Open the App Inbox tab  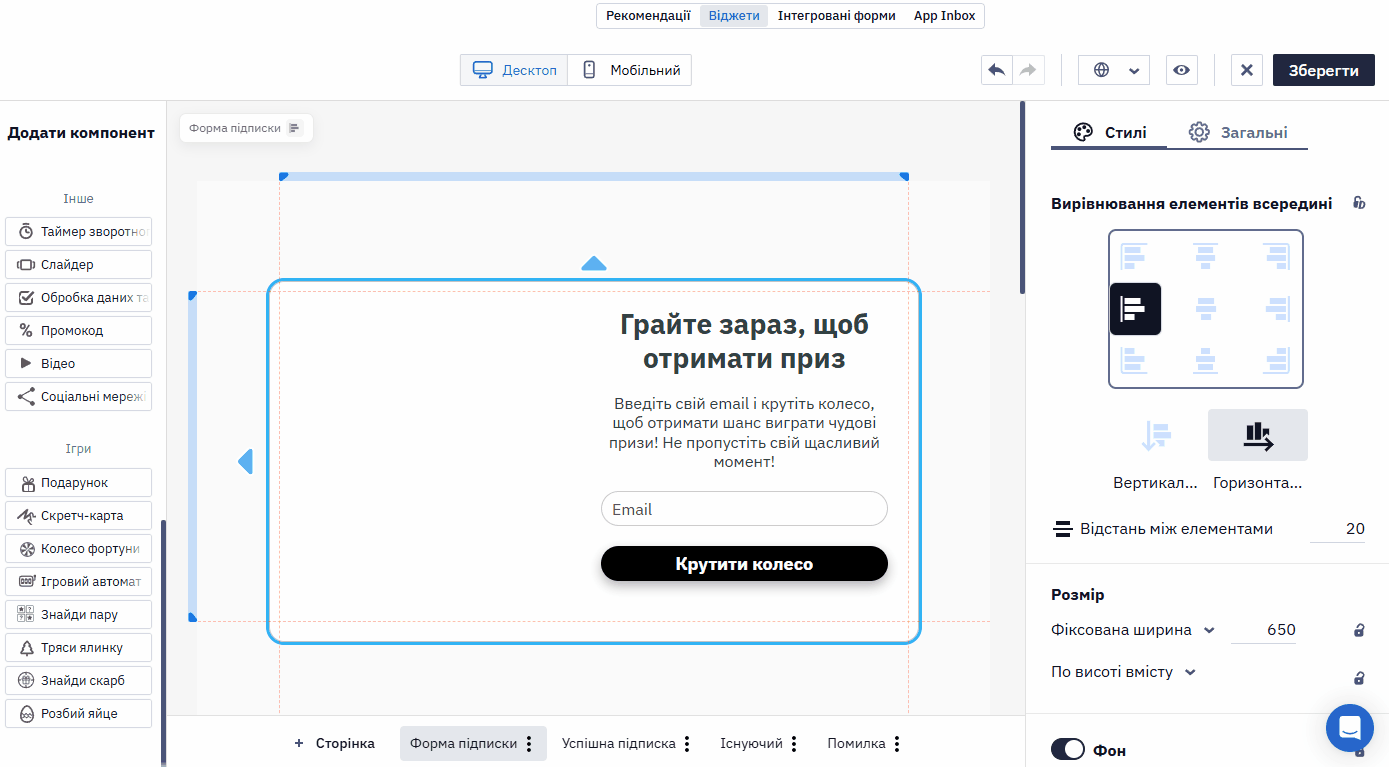(944, 16)
